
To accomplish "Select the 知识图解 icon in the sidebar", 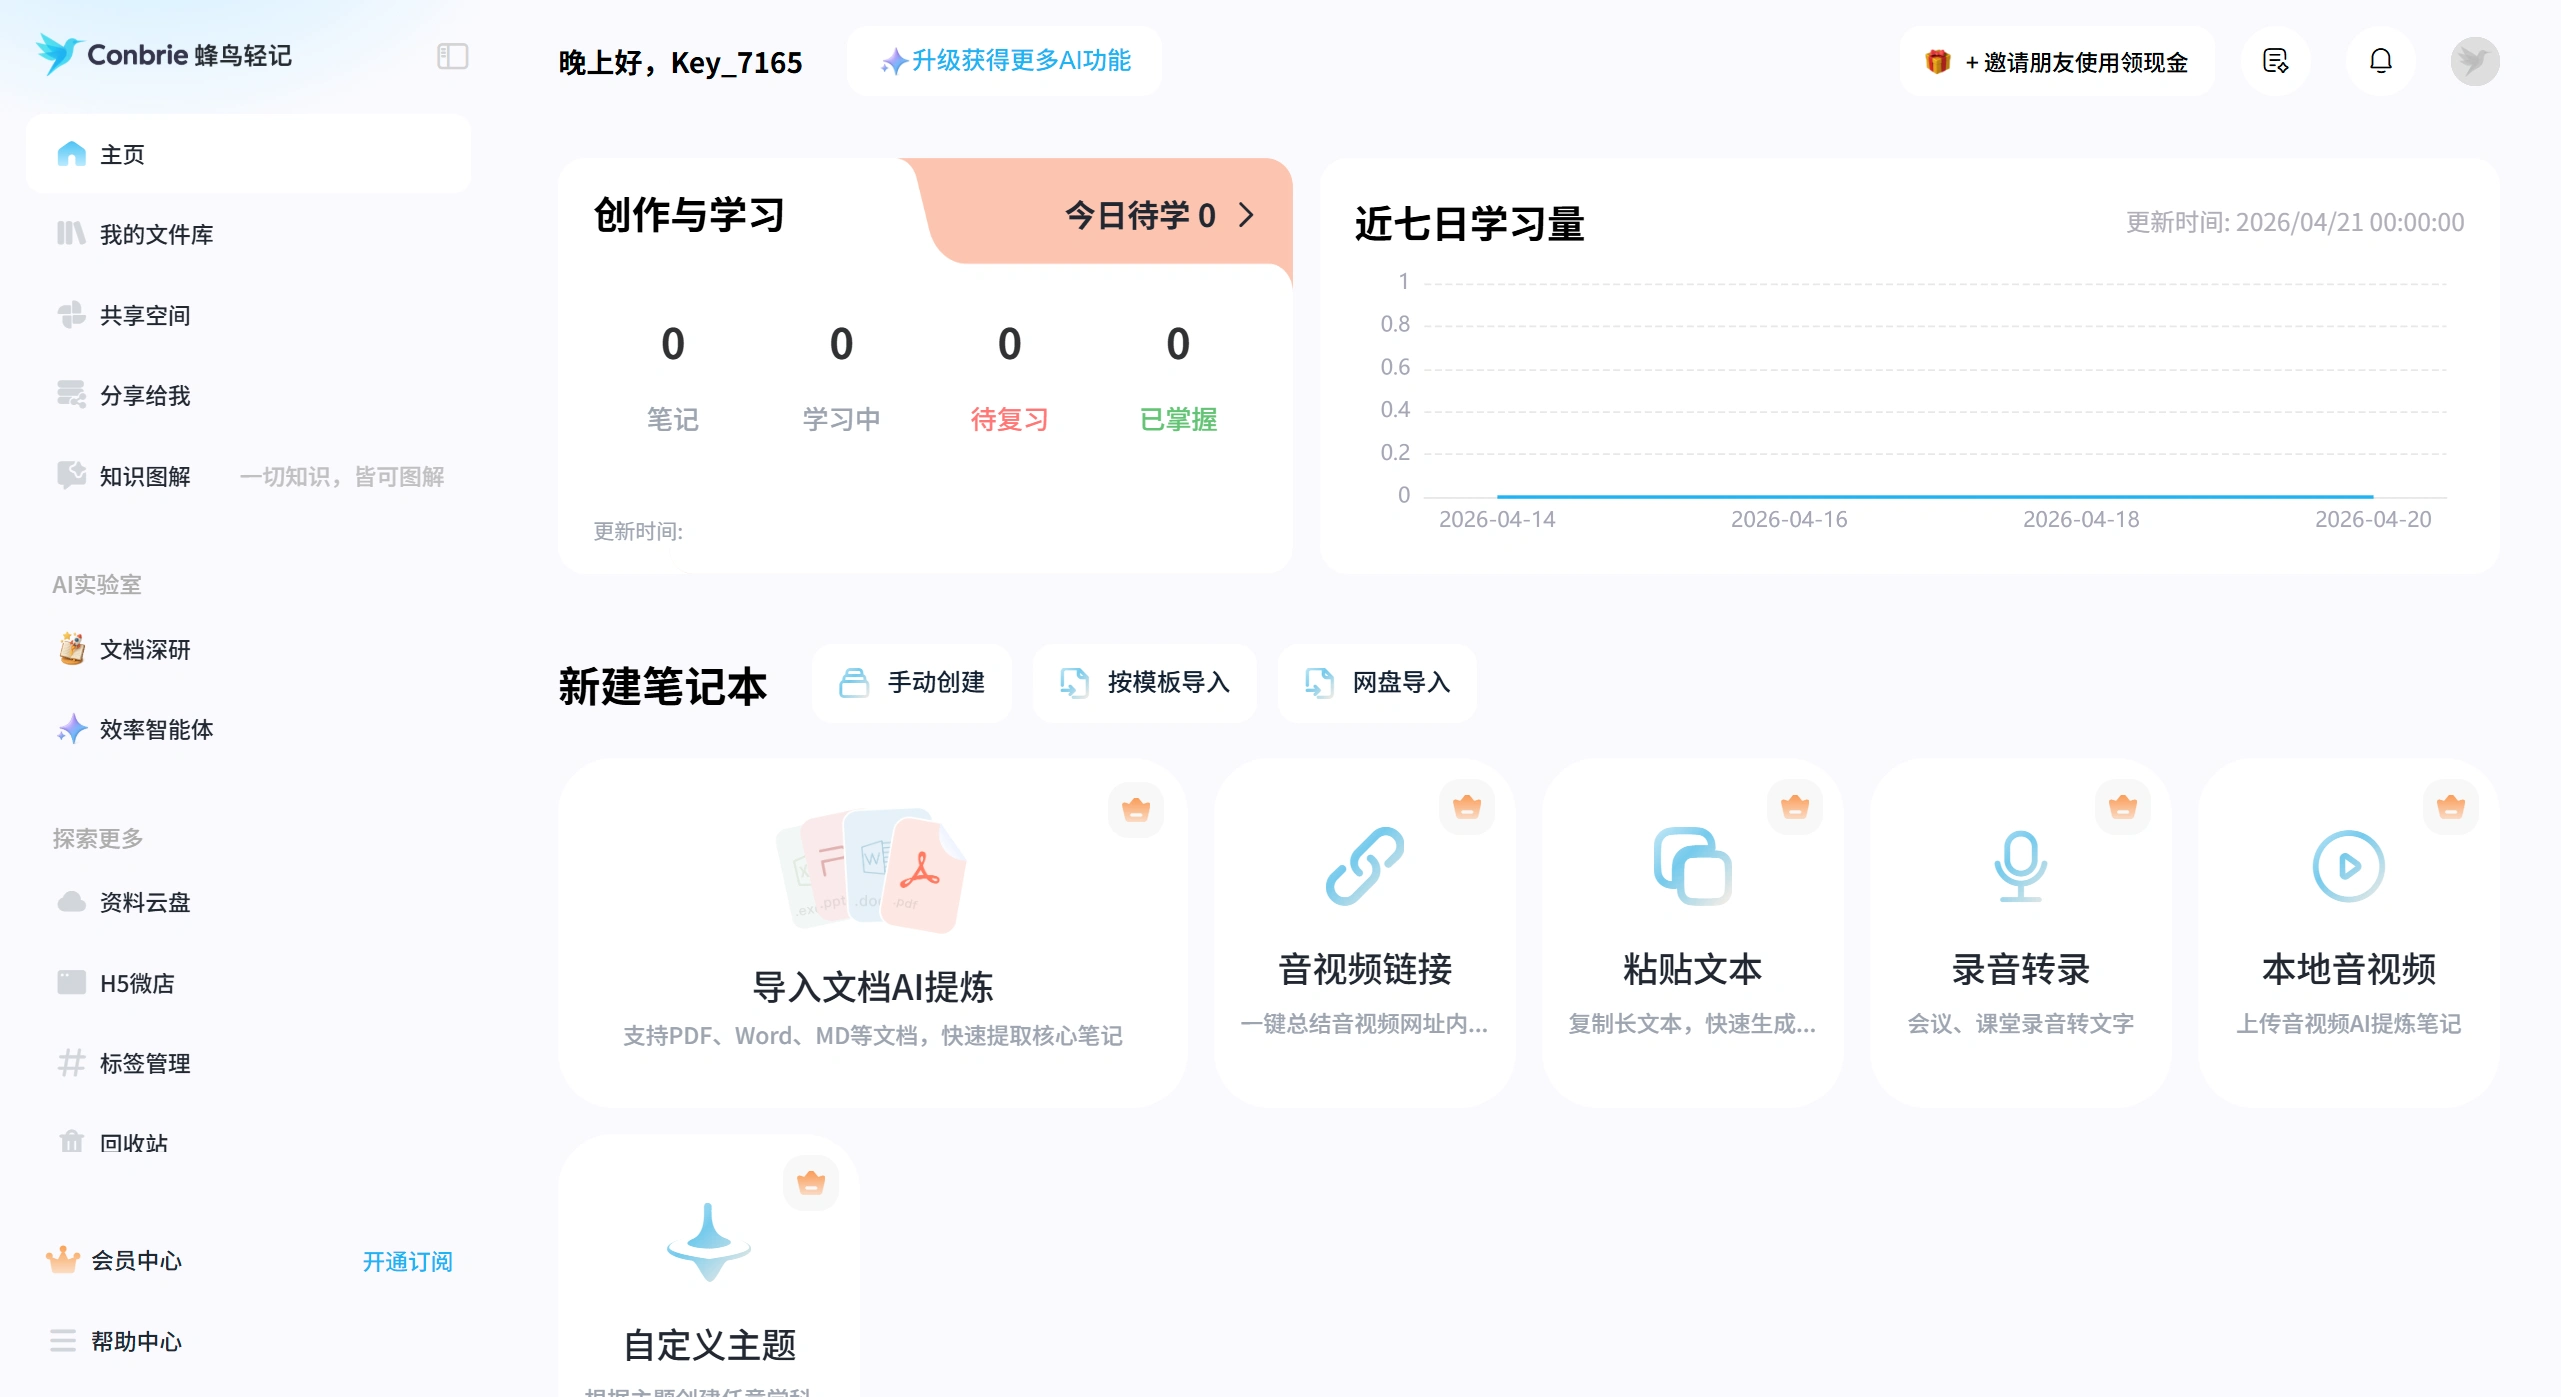I will point(70,476).
